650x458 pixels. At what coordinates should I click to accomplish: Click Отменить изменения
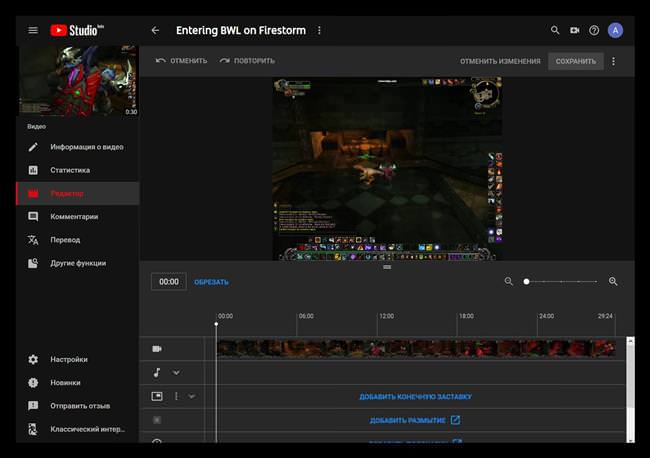[500, 61]
